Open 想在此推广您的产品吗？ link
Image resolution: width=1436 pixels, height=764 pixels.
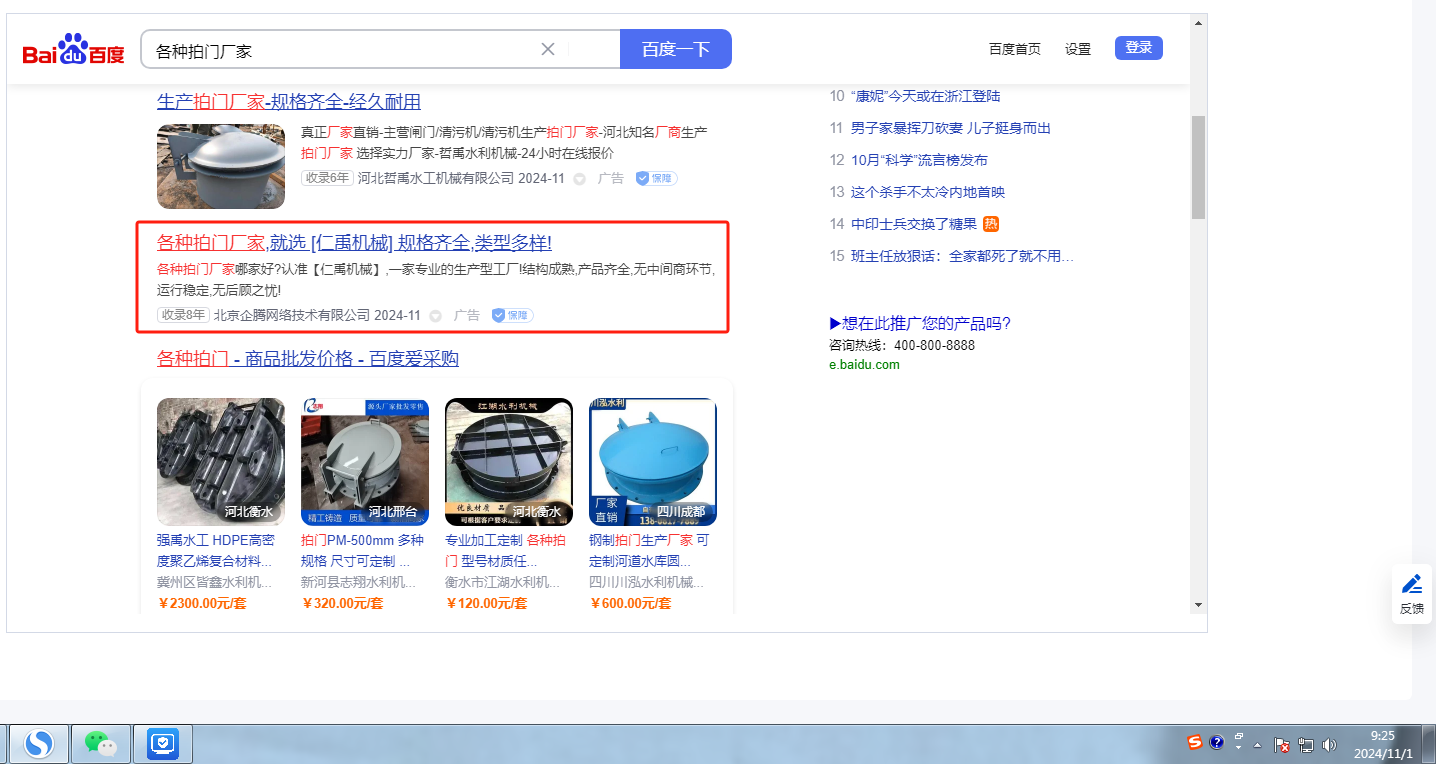[x=920, y=323]
